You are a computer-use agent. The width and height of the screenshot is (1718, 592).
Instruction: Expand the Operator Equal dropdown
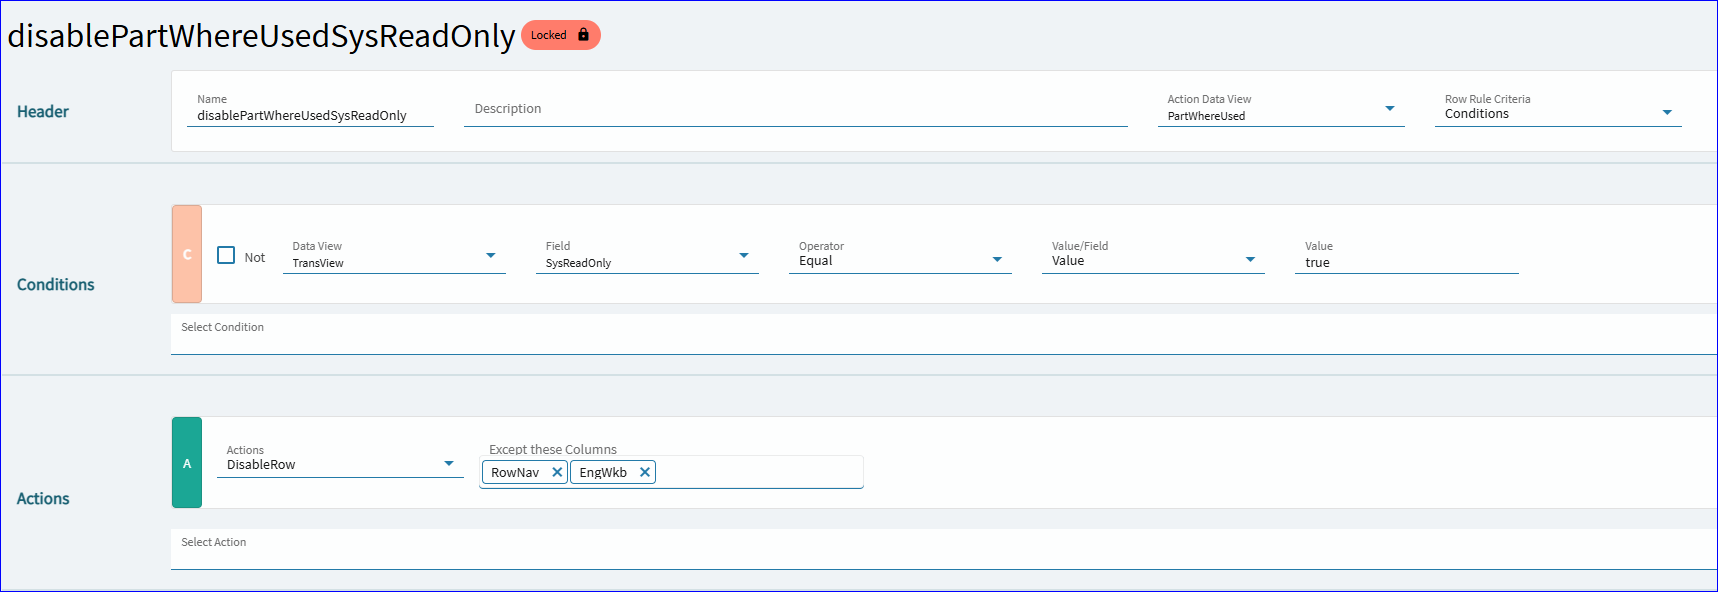pos(900,256)
